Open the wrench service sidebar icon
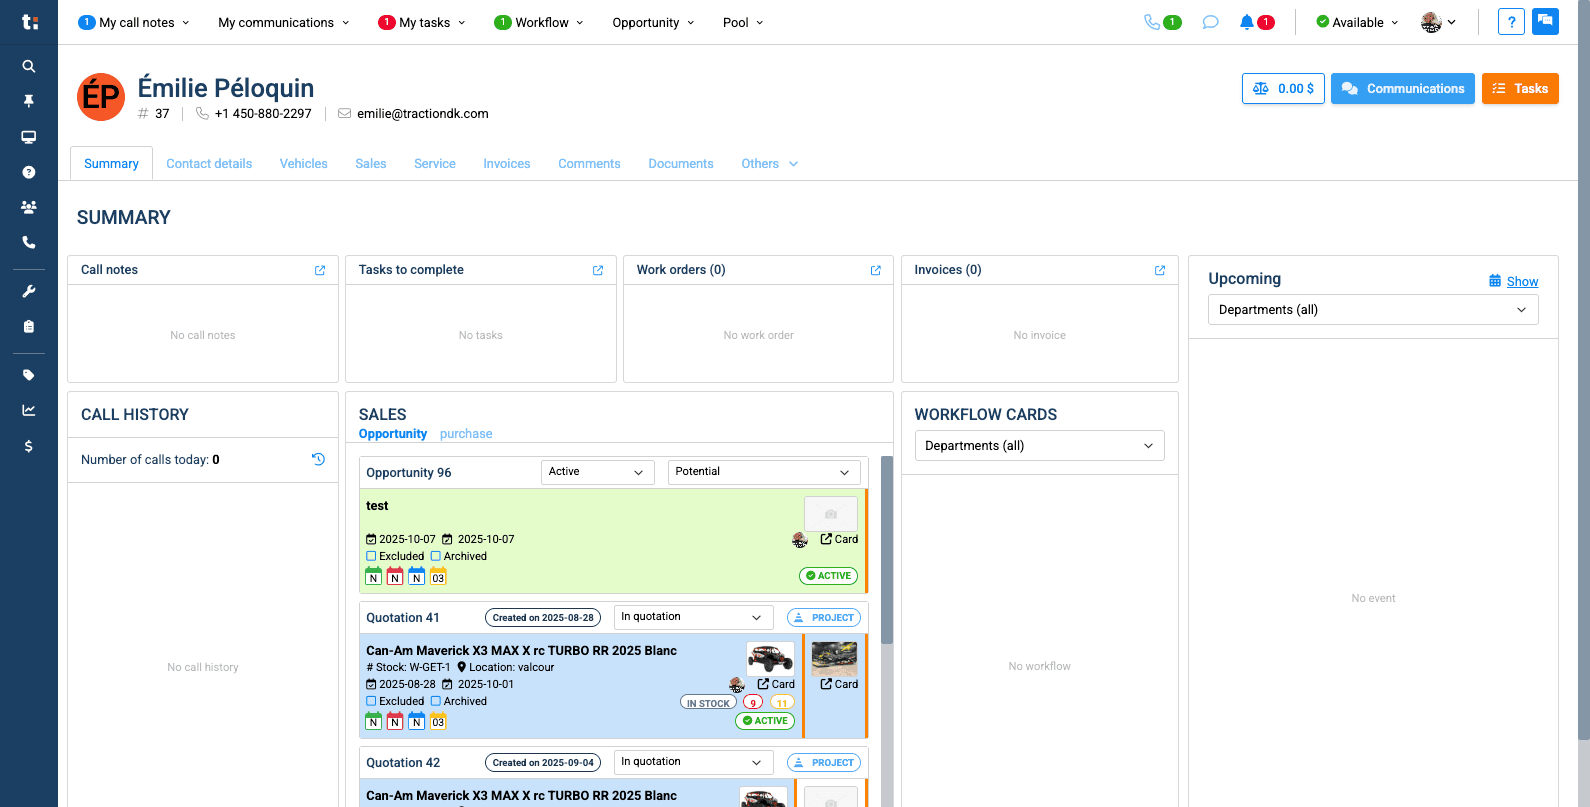1590x807 pixels. [29, 291]
